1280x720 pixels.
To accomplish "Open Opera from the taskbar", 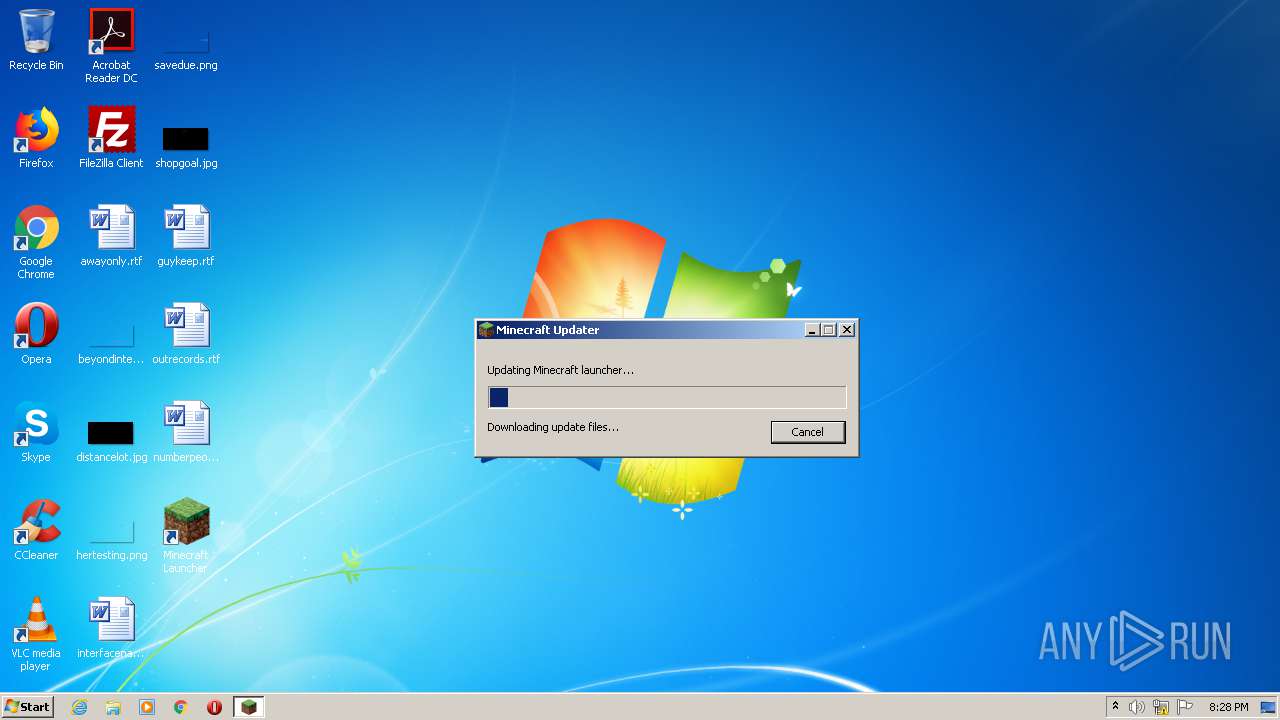I will [214, 707].
